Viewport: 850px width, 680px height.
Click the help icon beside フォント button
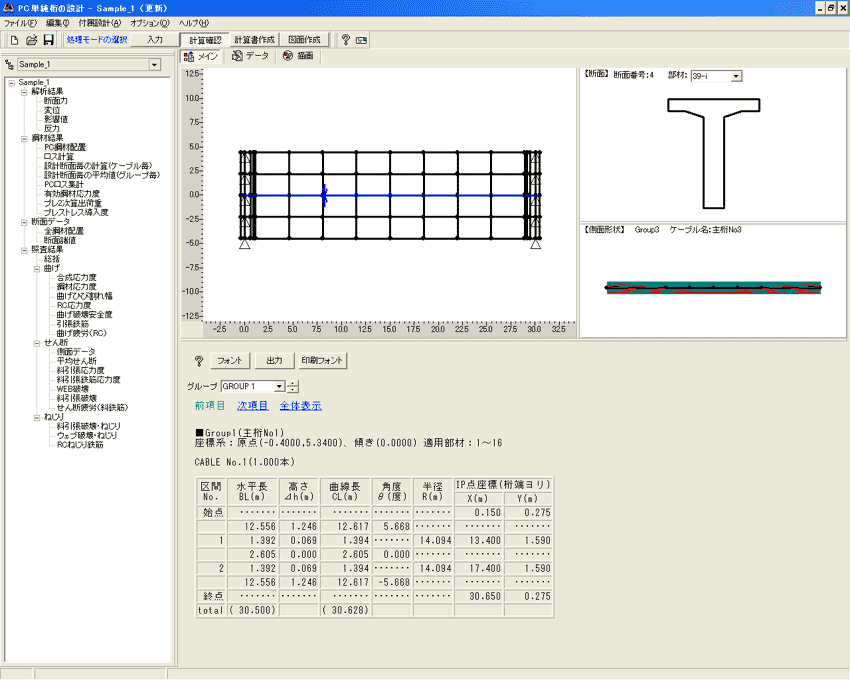[x=198, y=360]
